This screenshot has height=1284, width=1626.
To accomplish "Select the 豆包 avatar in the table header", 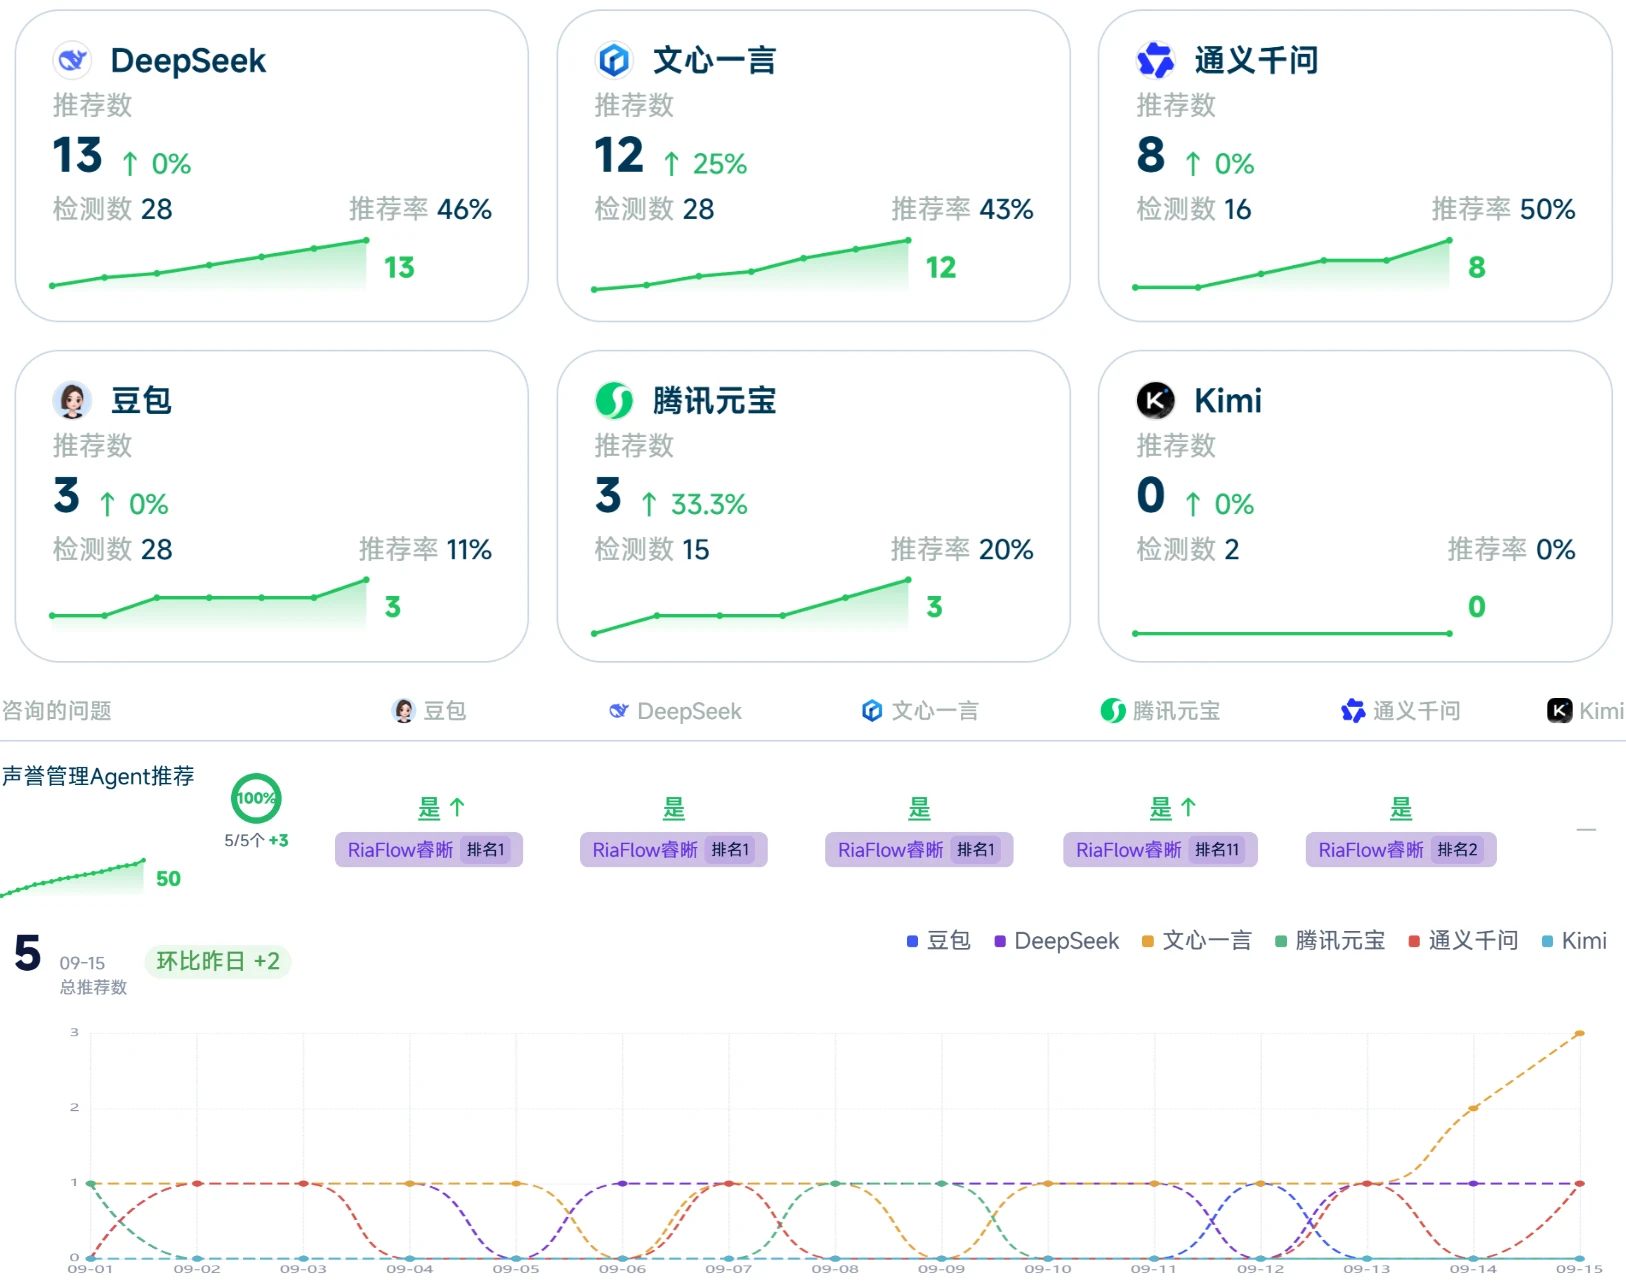I will tap(404, 711).
